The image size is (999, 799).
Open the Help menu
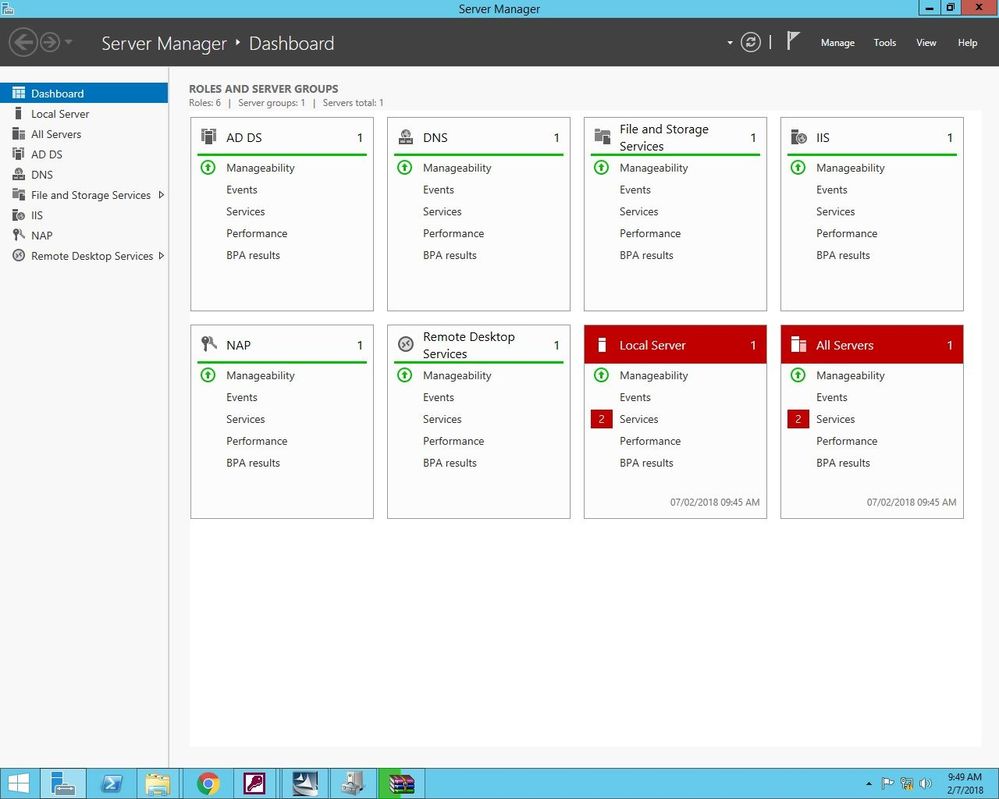click(x=967, y=43)
